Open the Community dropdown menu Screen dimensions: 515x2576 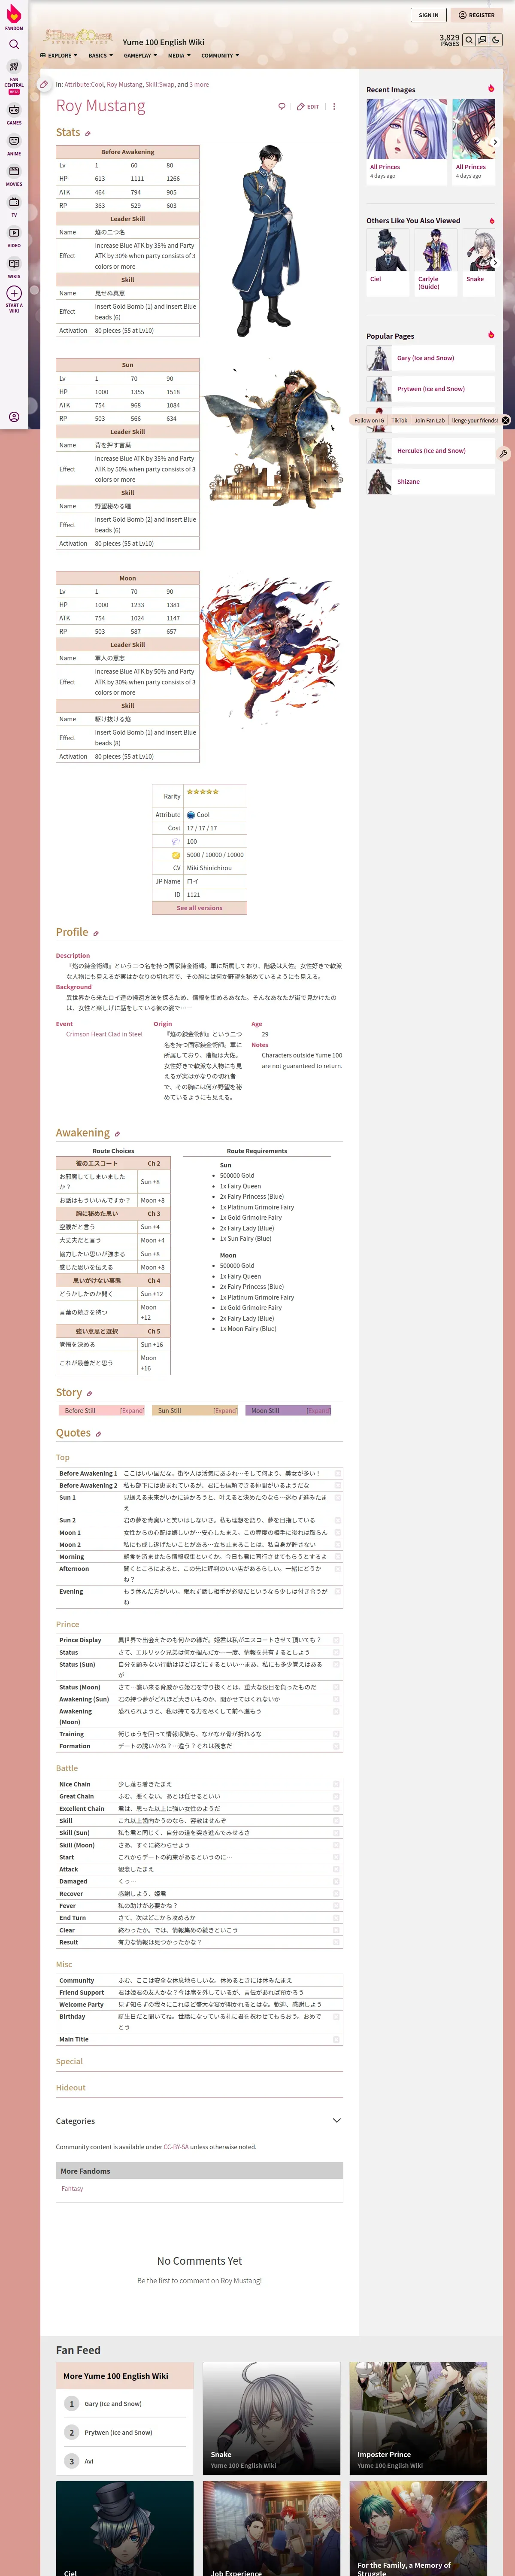pyautogui.click(x=220, y=56)
